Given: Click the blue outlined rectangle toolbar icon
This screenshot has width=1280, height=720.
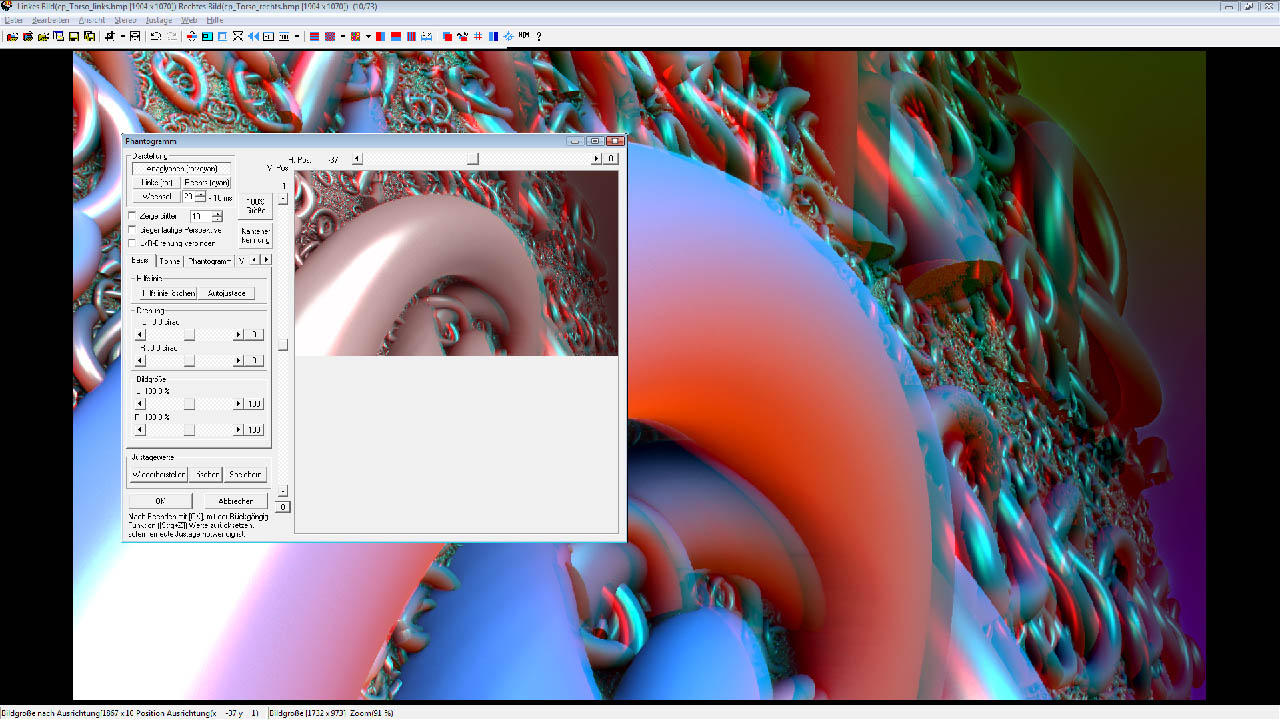Looking at the screenshot, I should tap(222, 36).
